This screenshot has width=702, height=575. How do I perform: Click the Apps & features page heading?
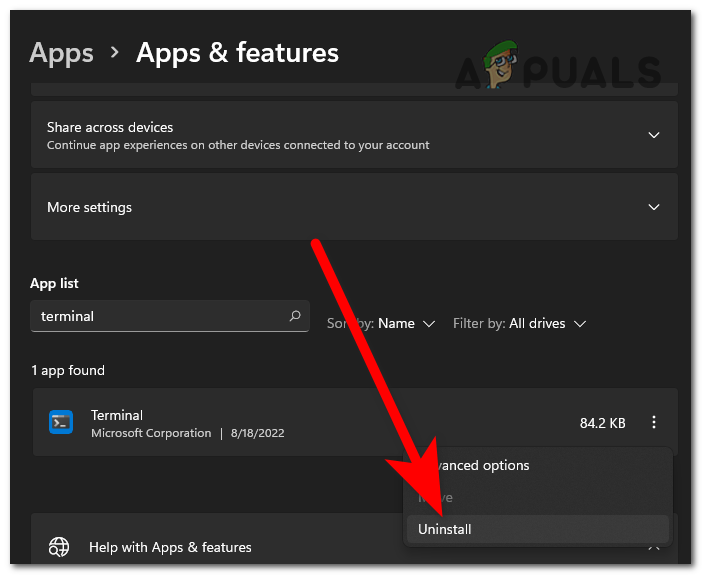[237, 53]
